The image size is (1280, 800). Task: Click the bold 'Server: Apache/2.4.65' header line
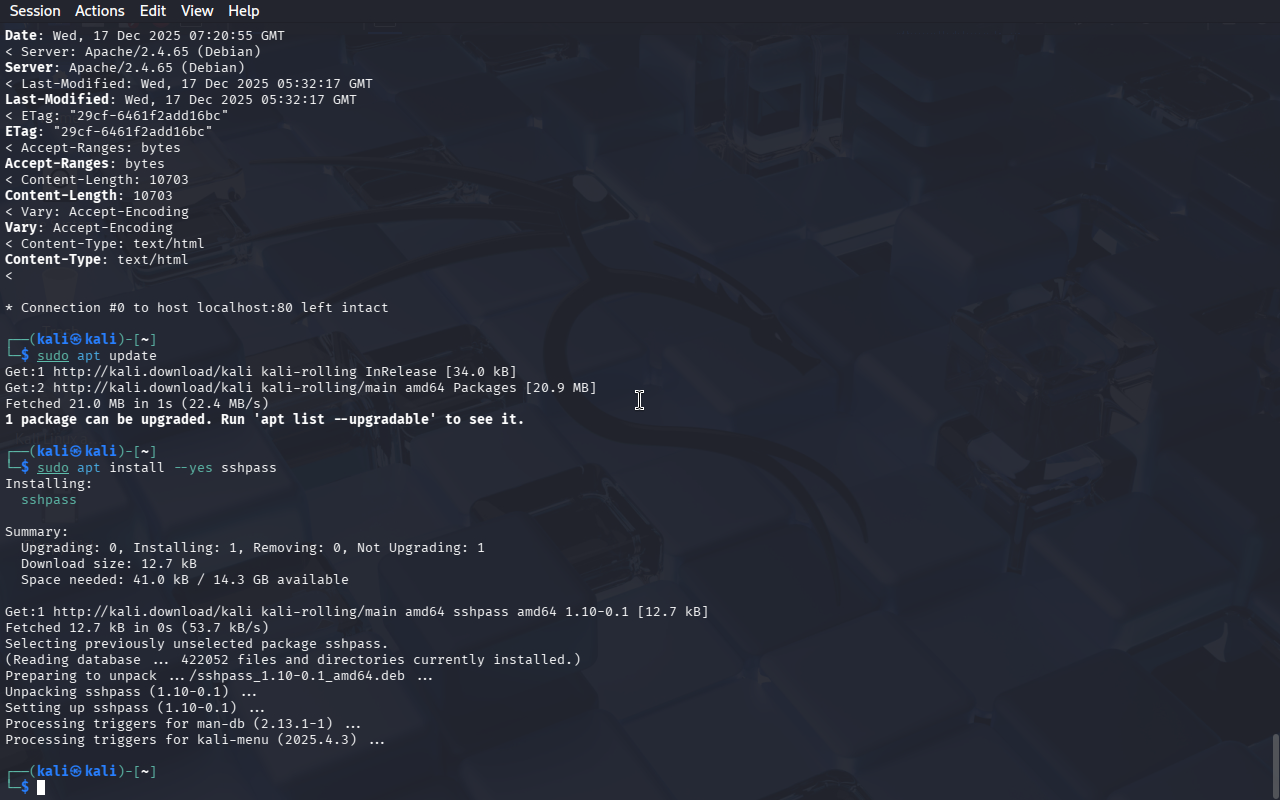pos(125,68)
